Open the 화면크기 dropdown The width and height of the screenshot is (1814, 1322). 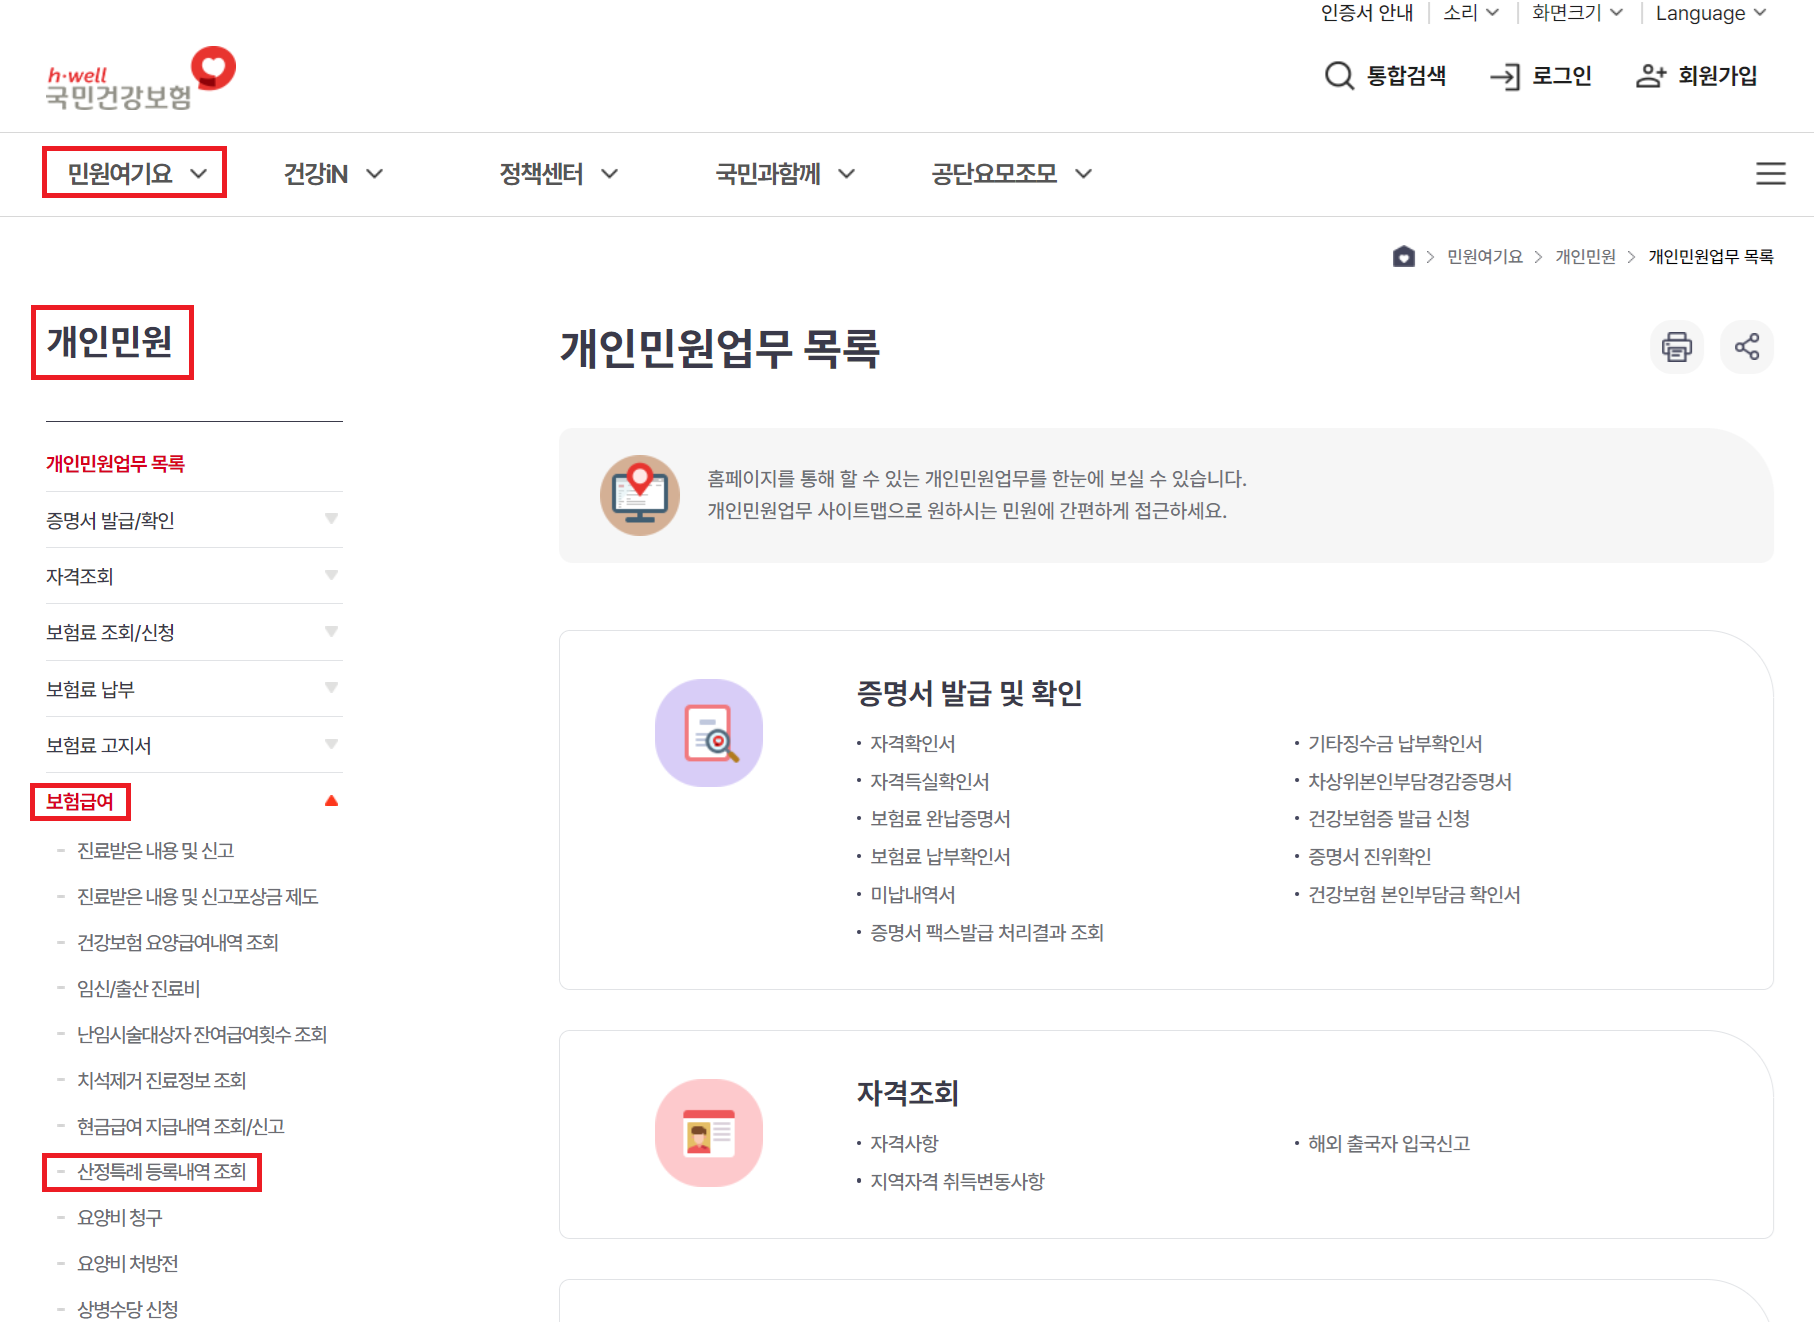(1577, 13)
